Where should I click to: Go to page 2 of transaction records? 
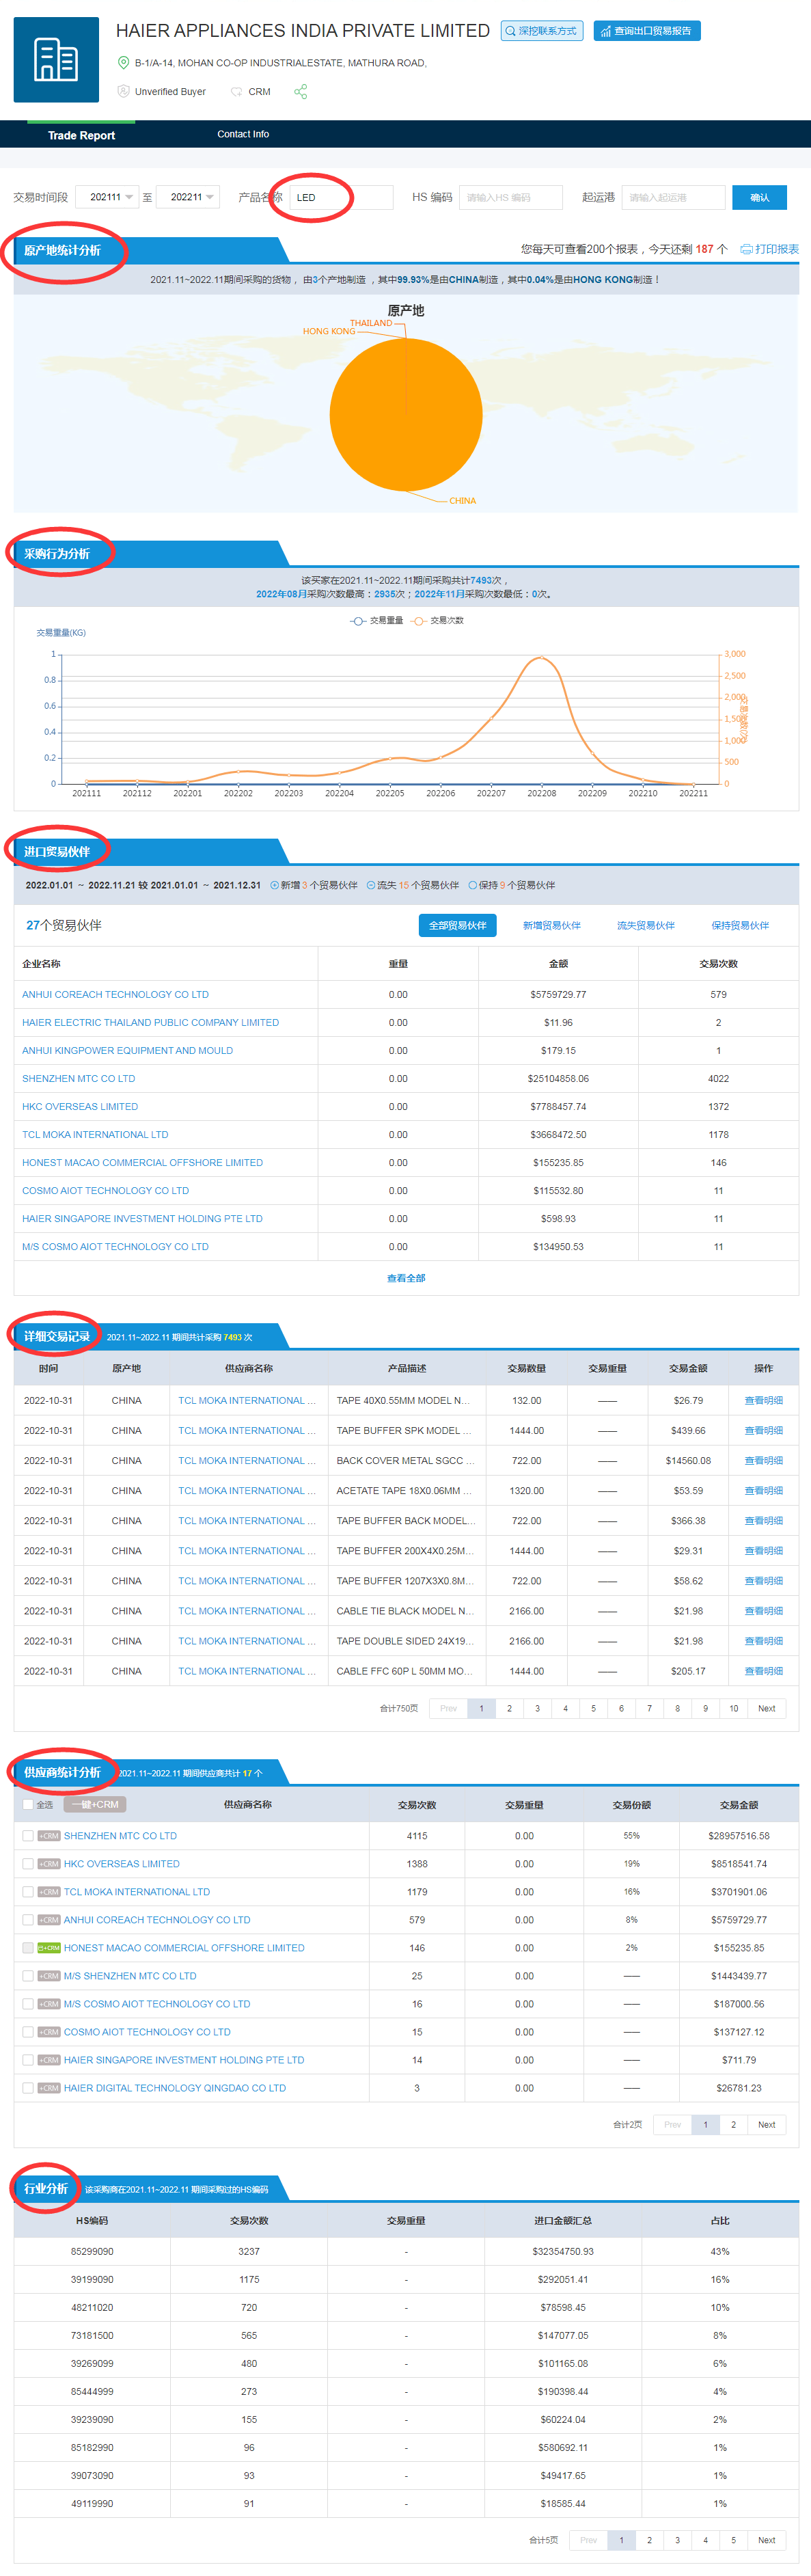pos(509,1709)
